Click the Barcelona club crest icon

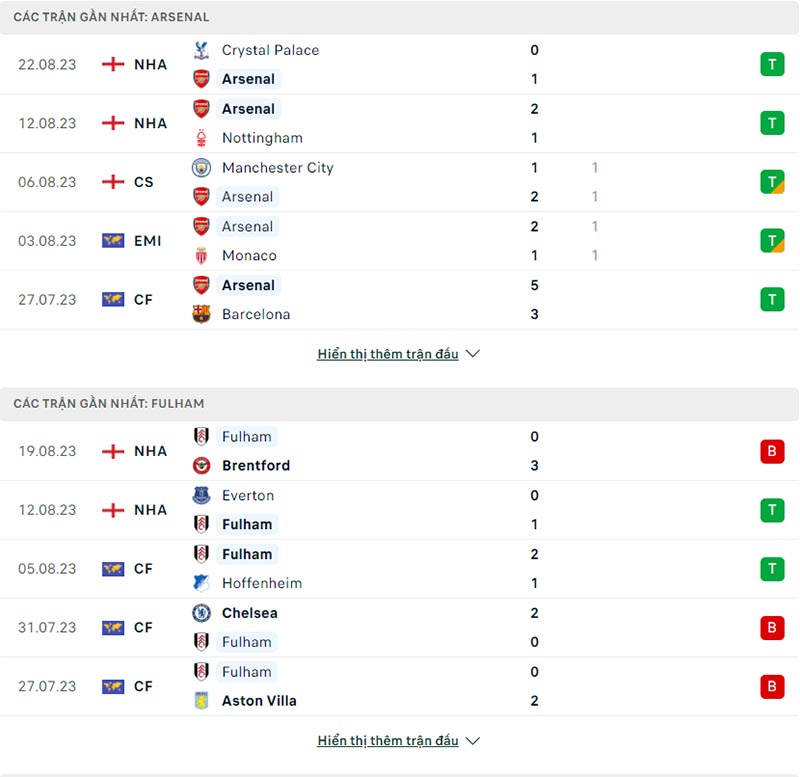[x=202, y=314]
